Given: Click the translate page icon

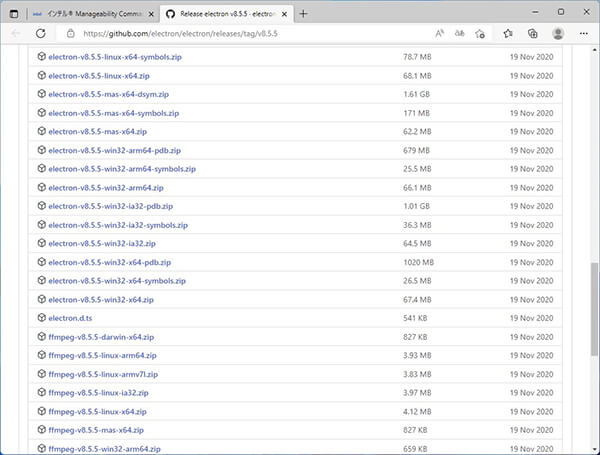Looking at the screenshot, I should [x=460, y=34].
